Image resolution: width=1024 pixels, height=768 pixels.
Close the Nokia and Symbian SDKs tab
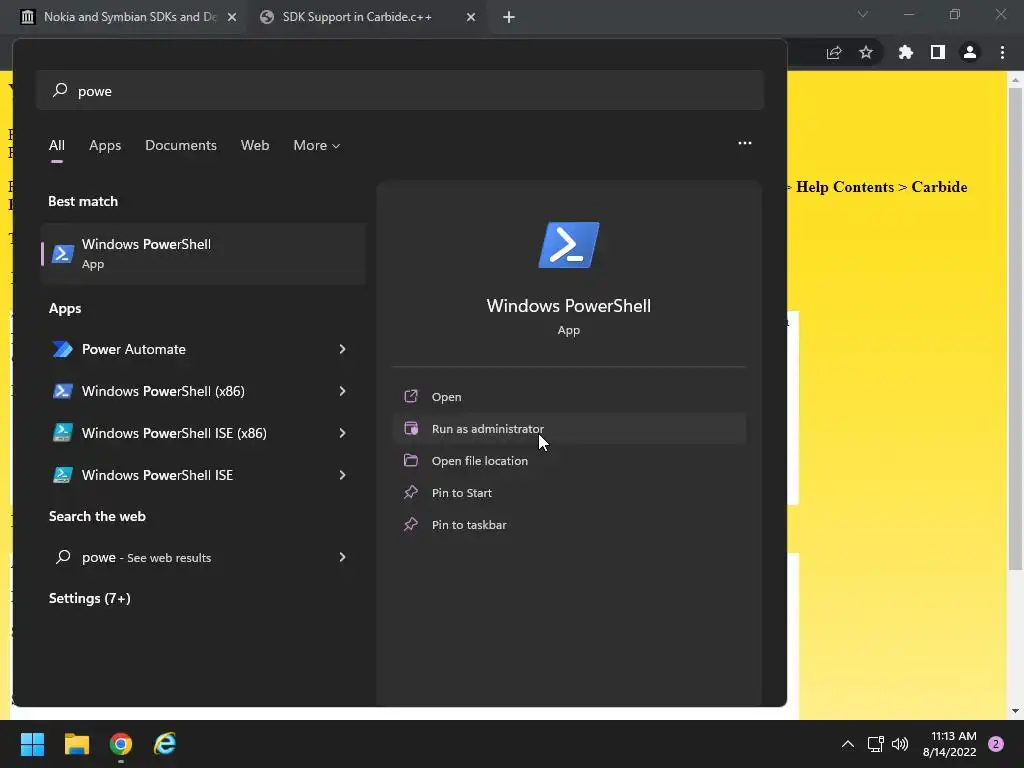coord(232,17)
